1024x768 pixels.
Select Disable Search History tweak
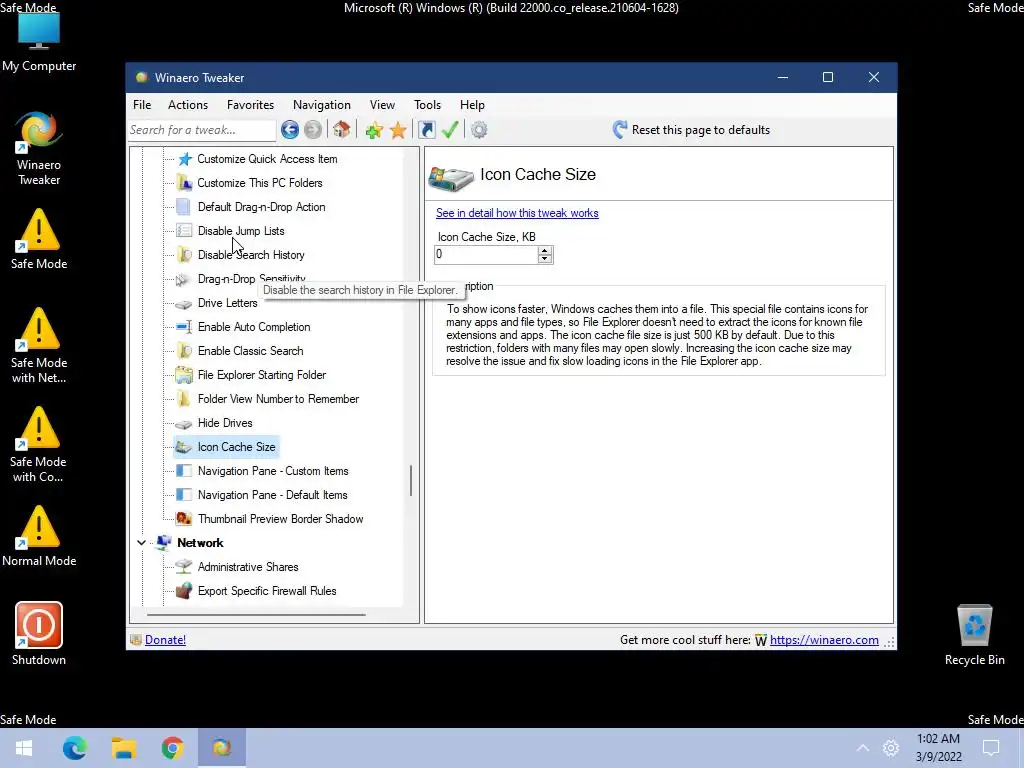pyautogui.click(x=251, y=255)
